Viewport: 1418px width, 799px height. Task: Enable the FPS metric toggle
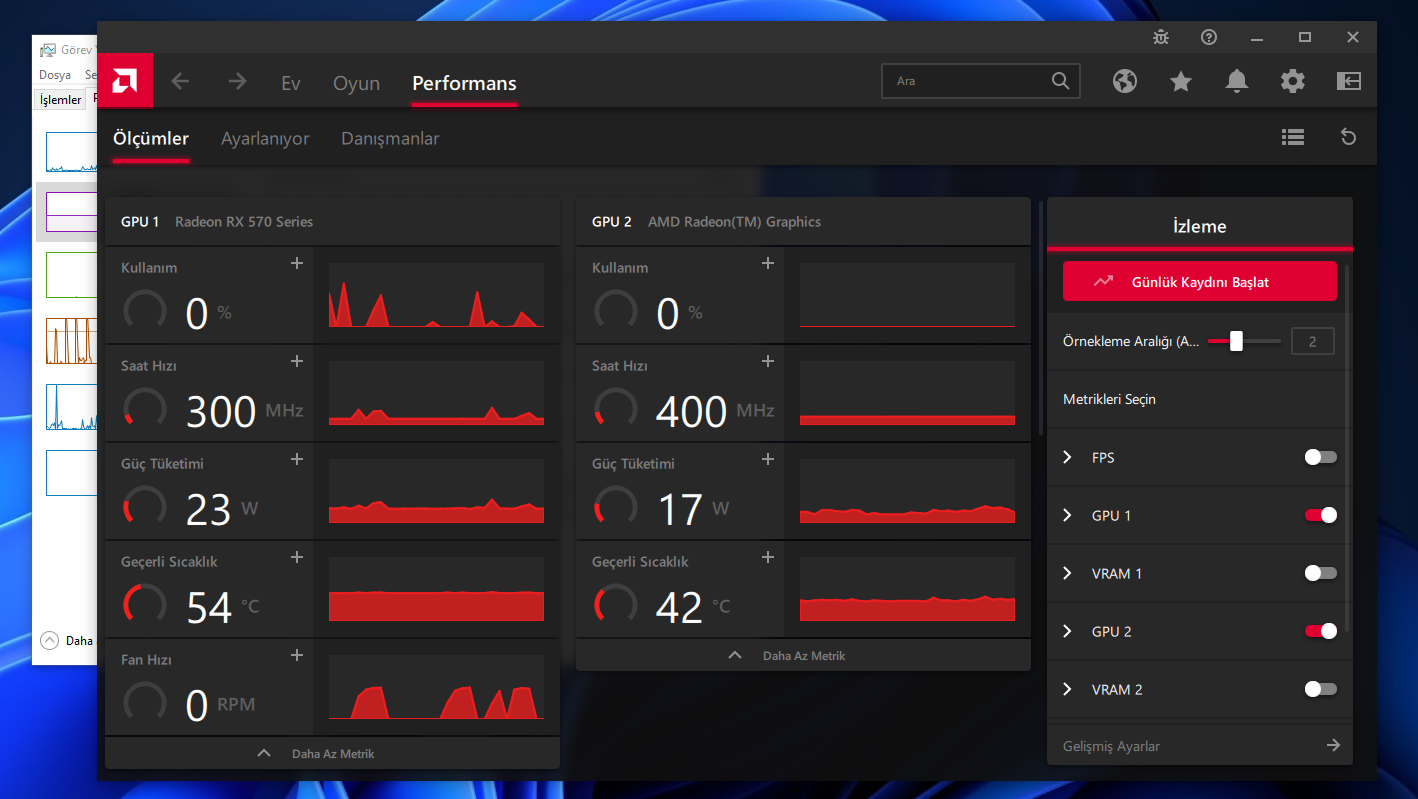click(x=1320, y=457)
